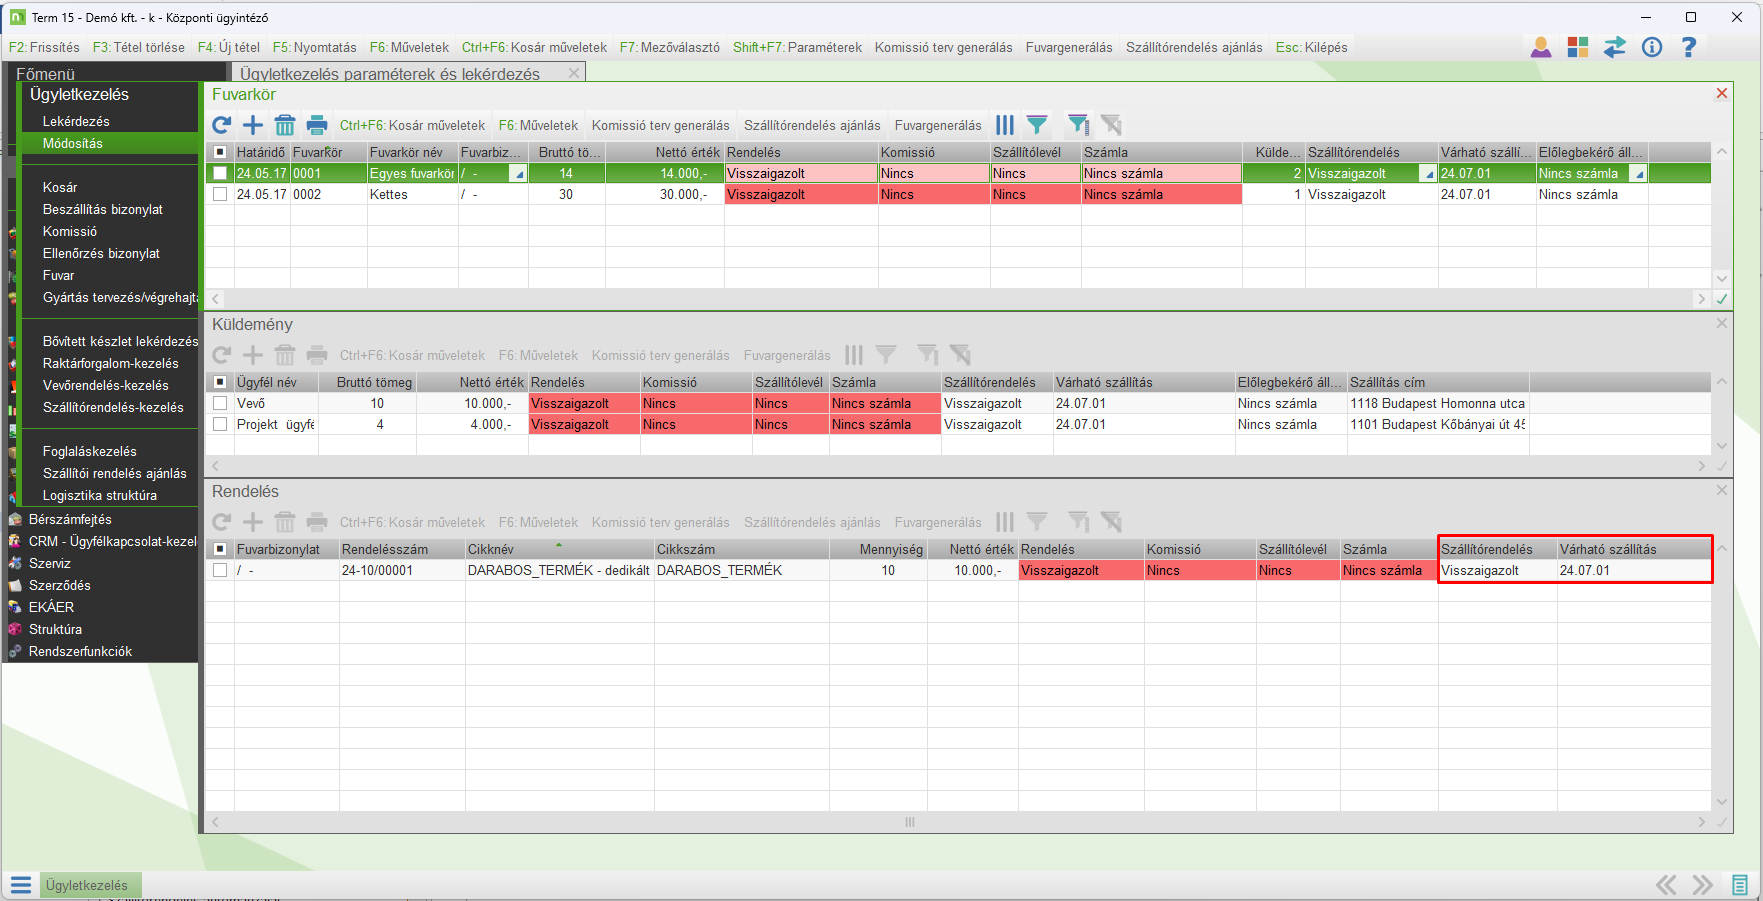
Task: Check the box for Fuvarkör row 0001
Action: (220, 173)
